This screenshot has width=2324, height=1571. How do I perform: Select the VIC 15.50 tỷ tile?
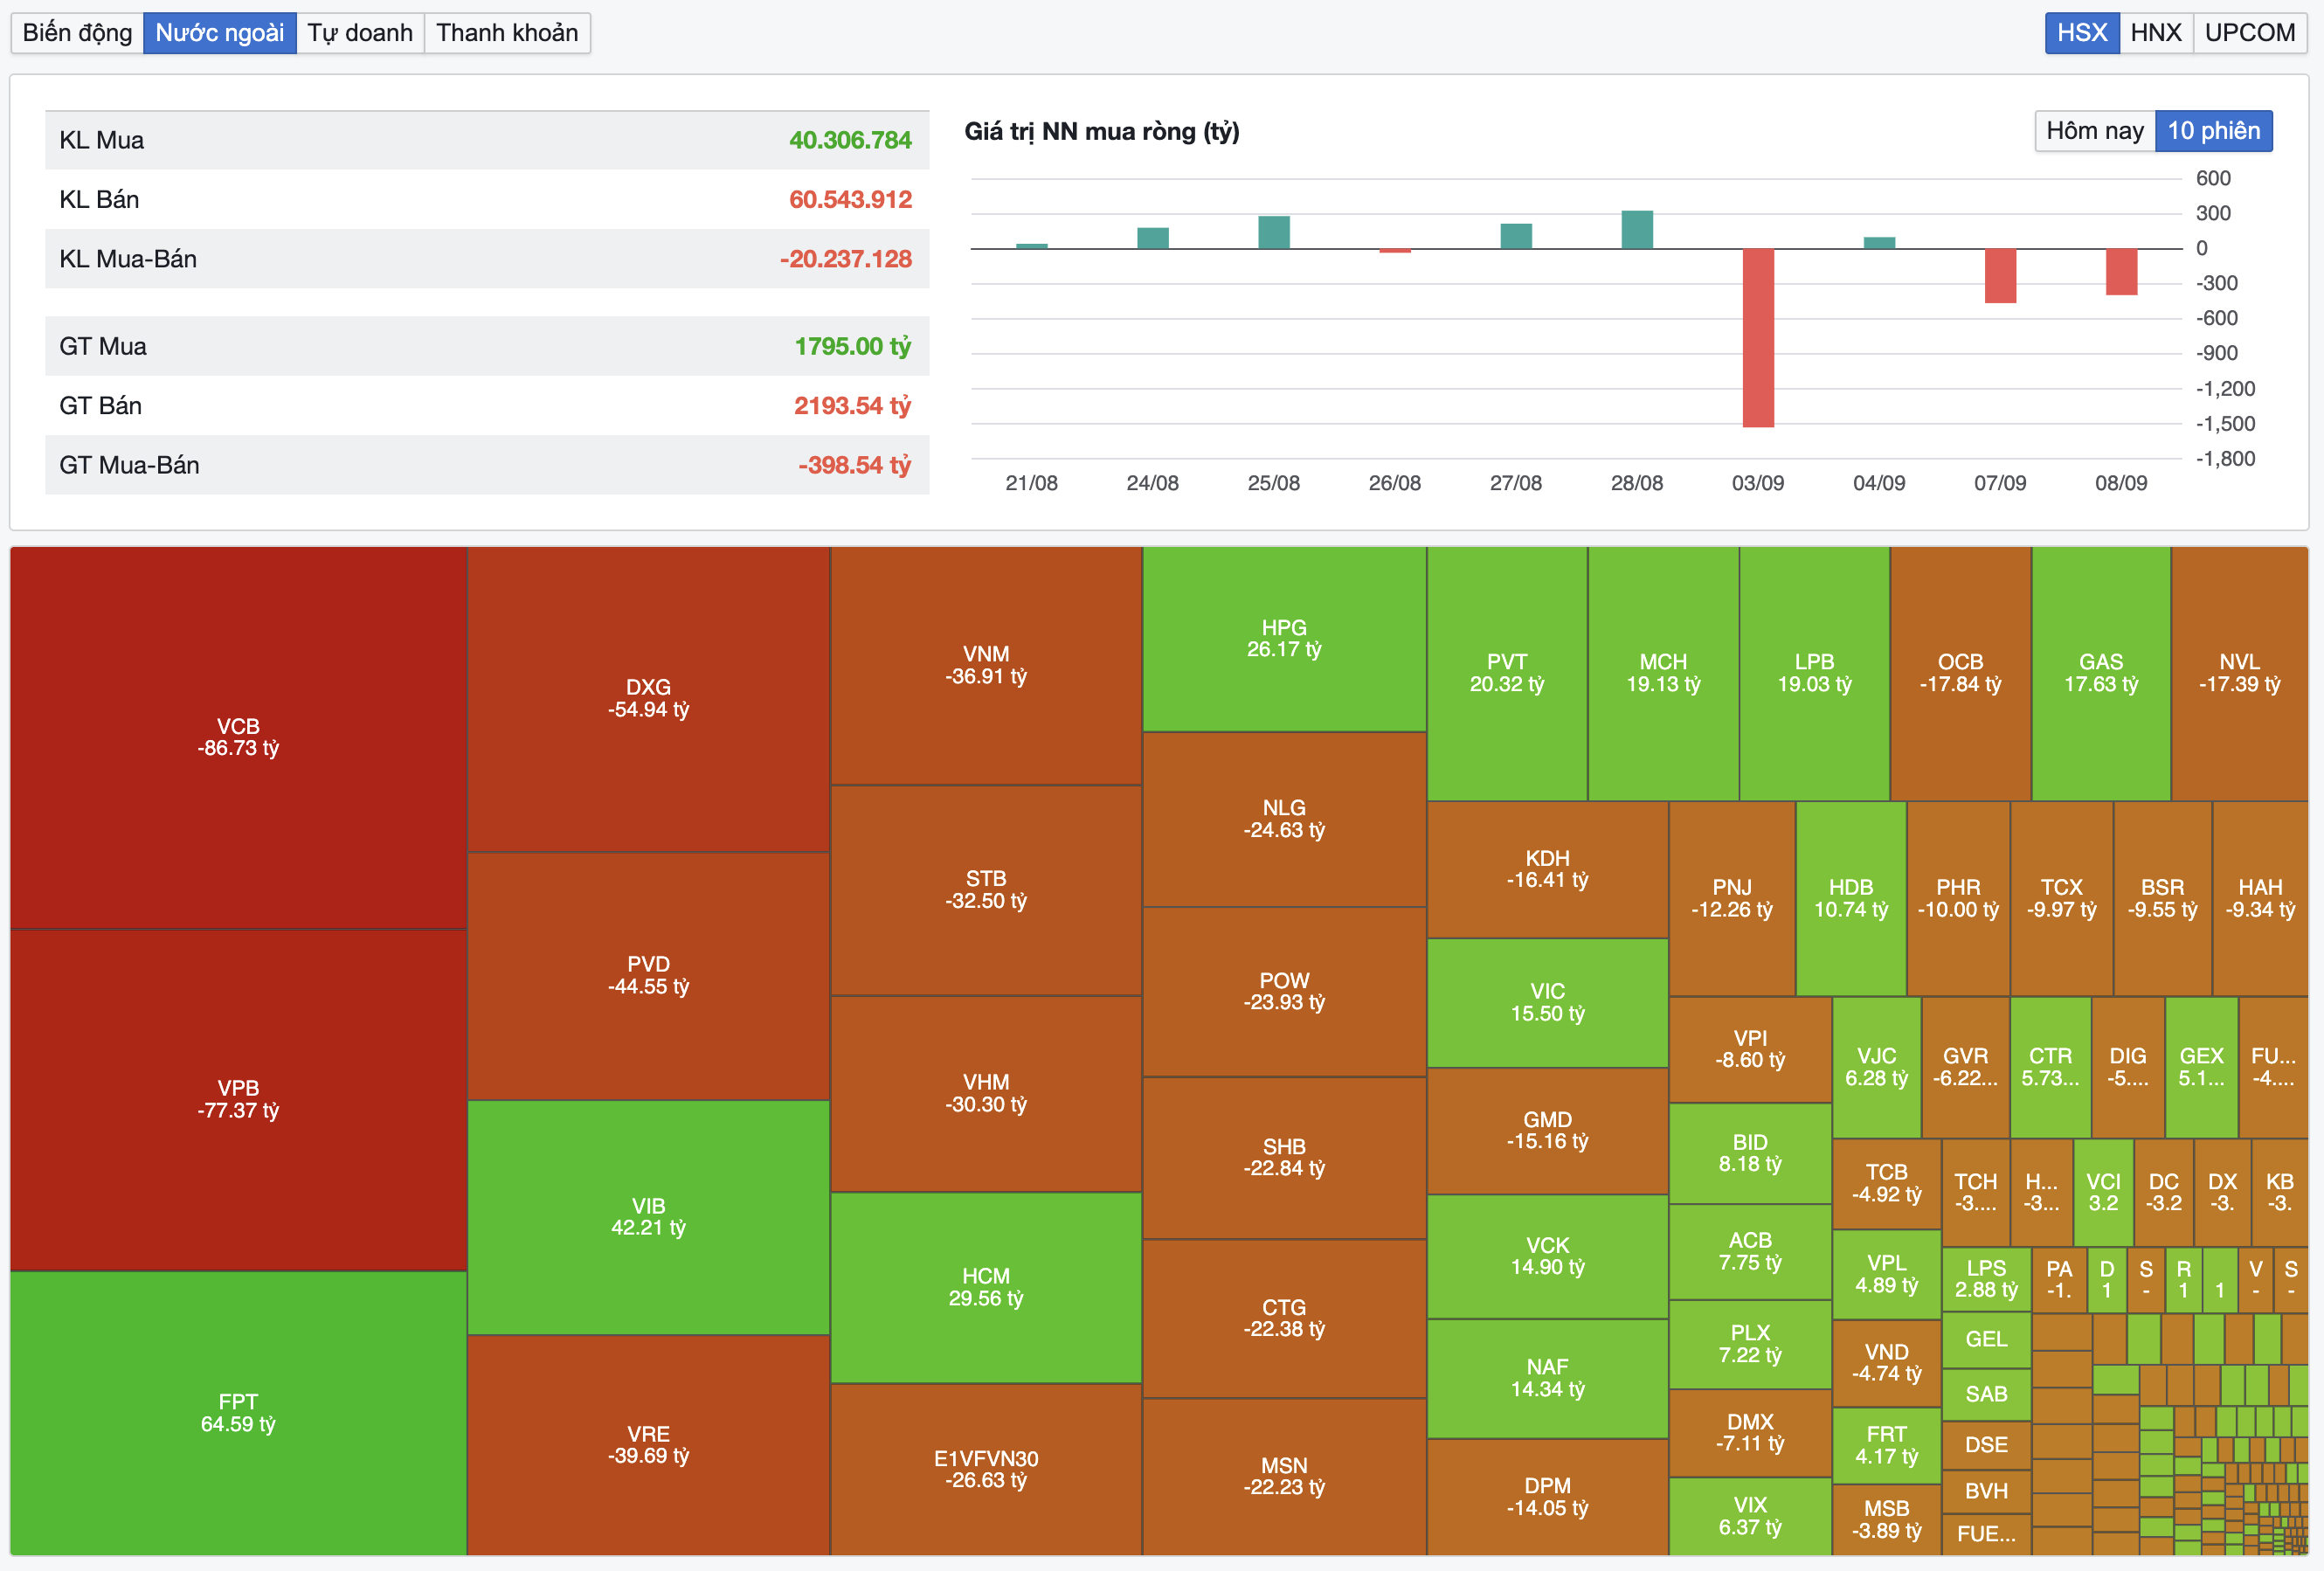(1547, 1003)
